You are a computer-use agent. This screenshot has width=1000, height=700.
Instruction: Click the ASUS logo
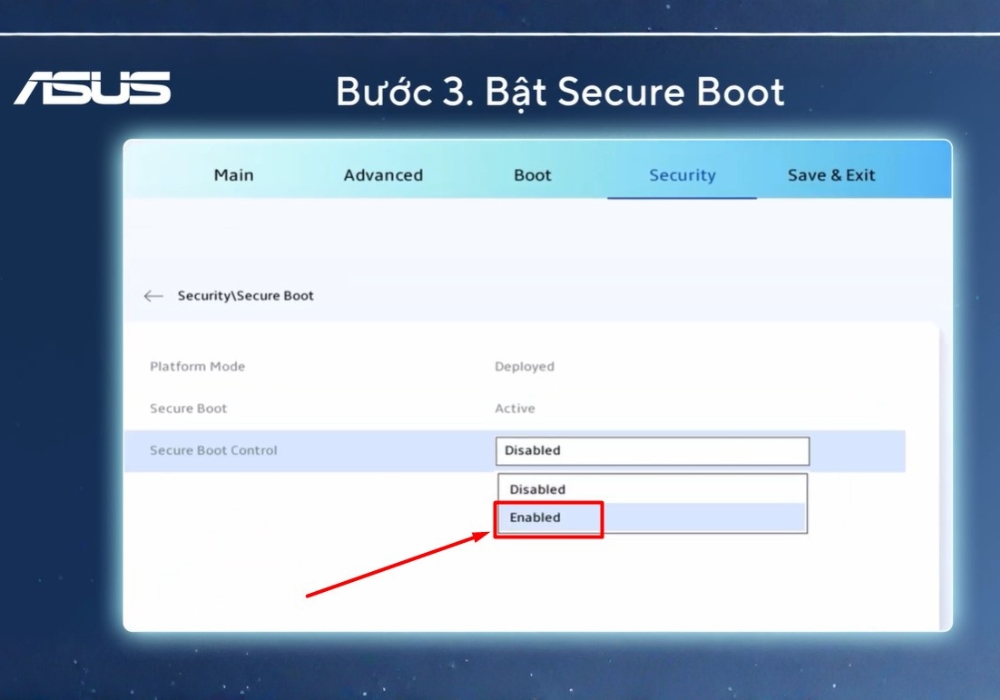click(x=92, y=88)
